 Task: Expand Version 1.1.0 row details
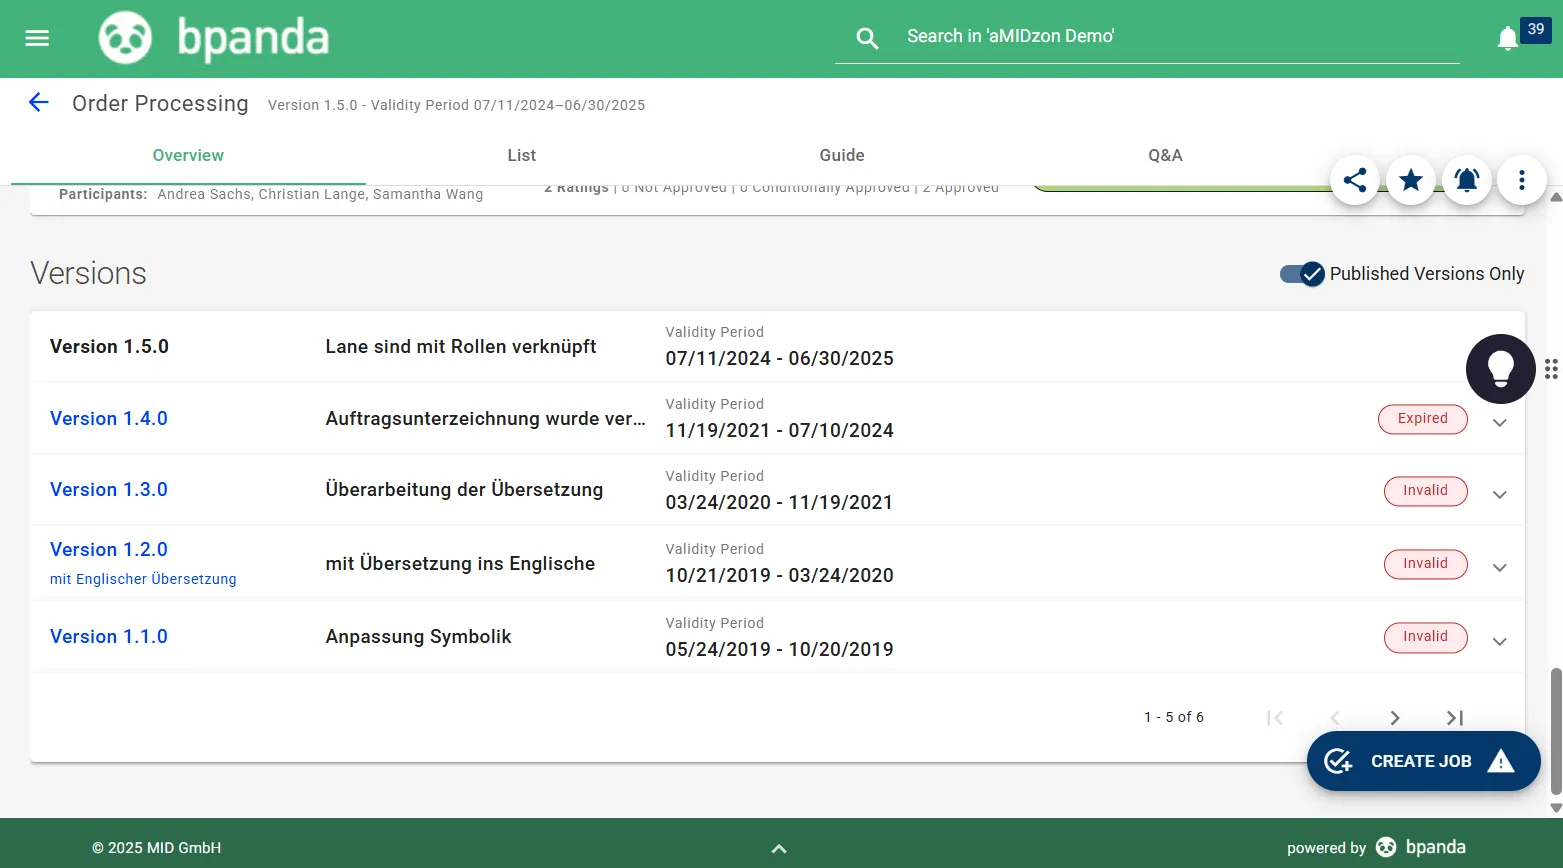1500,642
